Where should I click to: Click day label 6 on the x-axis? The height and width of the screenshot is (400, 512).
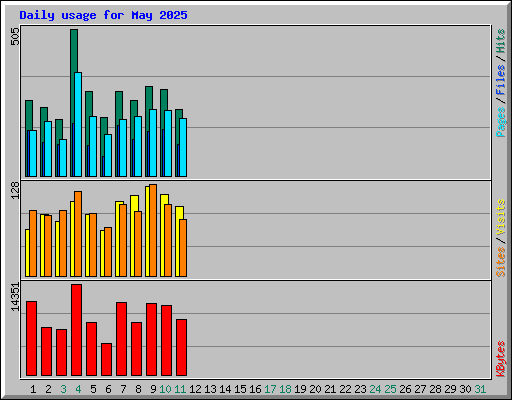108,389
